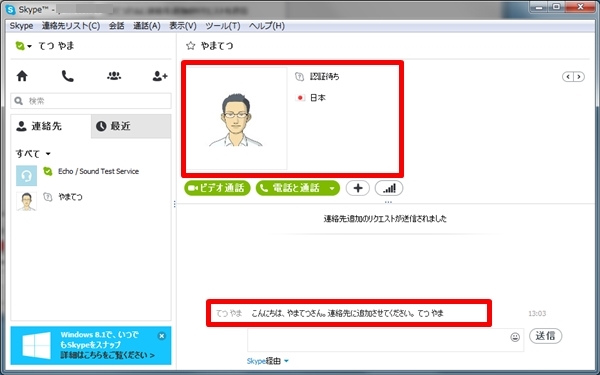Expand the 電話と通話 dropdown arrow
The height and width of the screenshot is (375, 600).
click(x=332, y=188)
